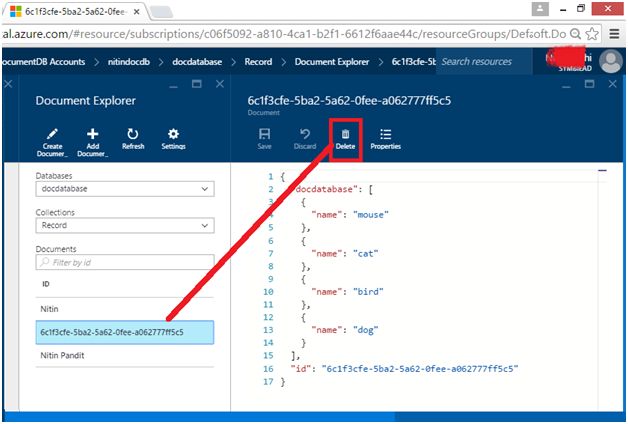Open Document Explorer Settings gear
The width and height of the screenshot is (628, 424).
(x=173, y=135)
